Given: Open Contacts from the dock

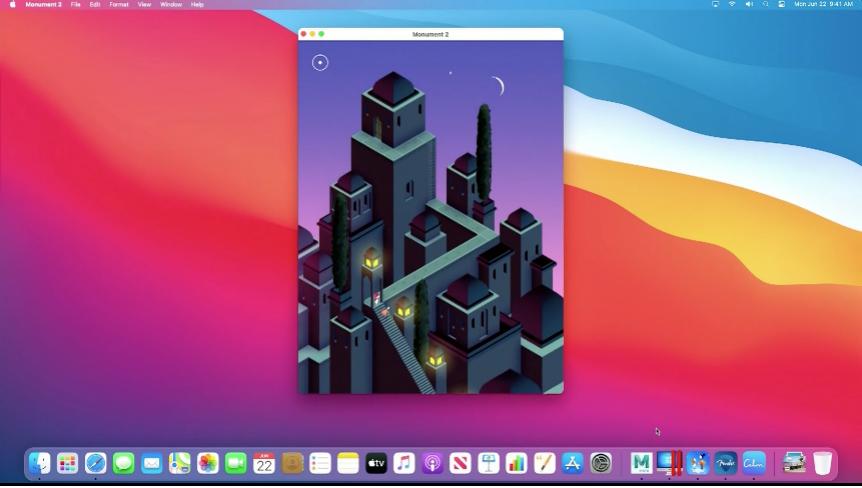Looking at the screenshot, I should coord(292,463).
